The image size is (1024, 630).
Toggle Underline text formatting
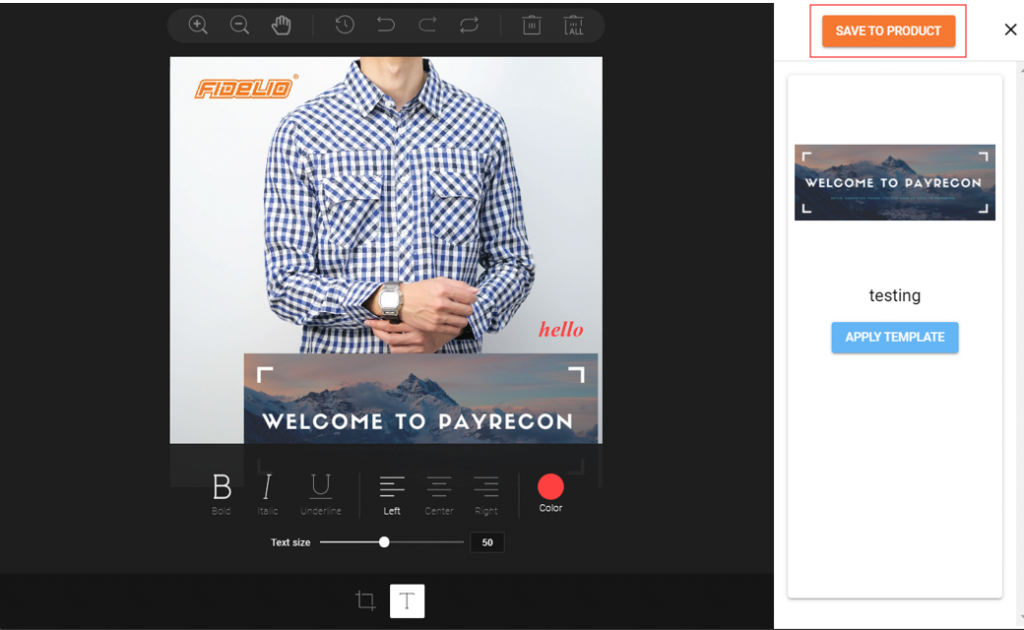321,494
